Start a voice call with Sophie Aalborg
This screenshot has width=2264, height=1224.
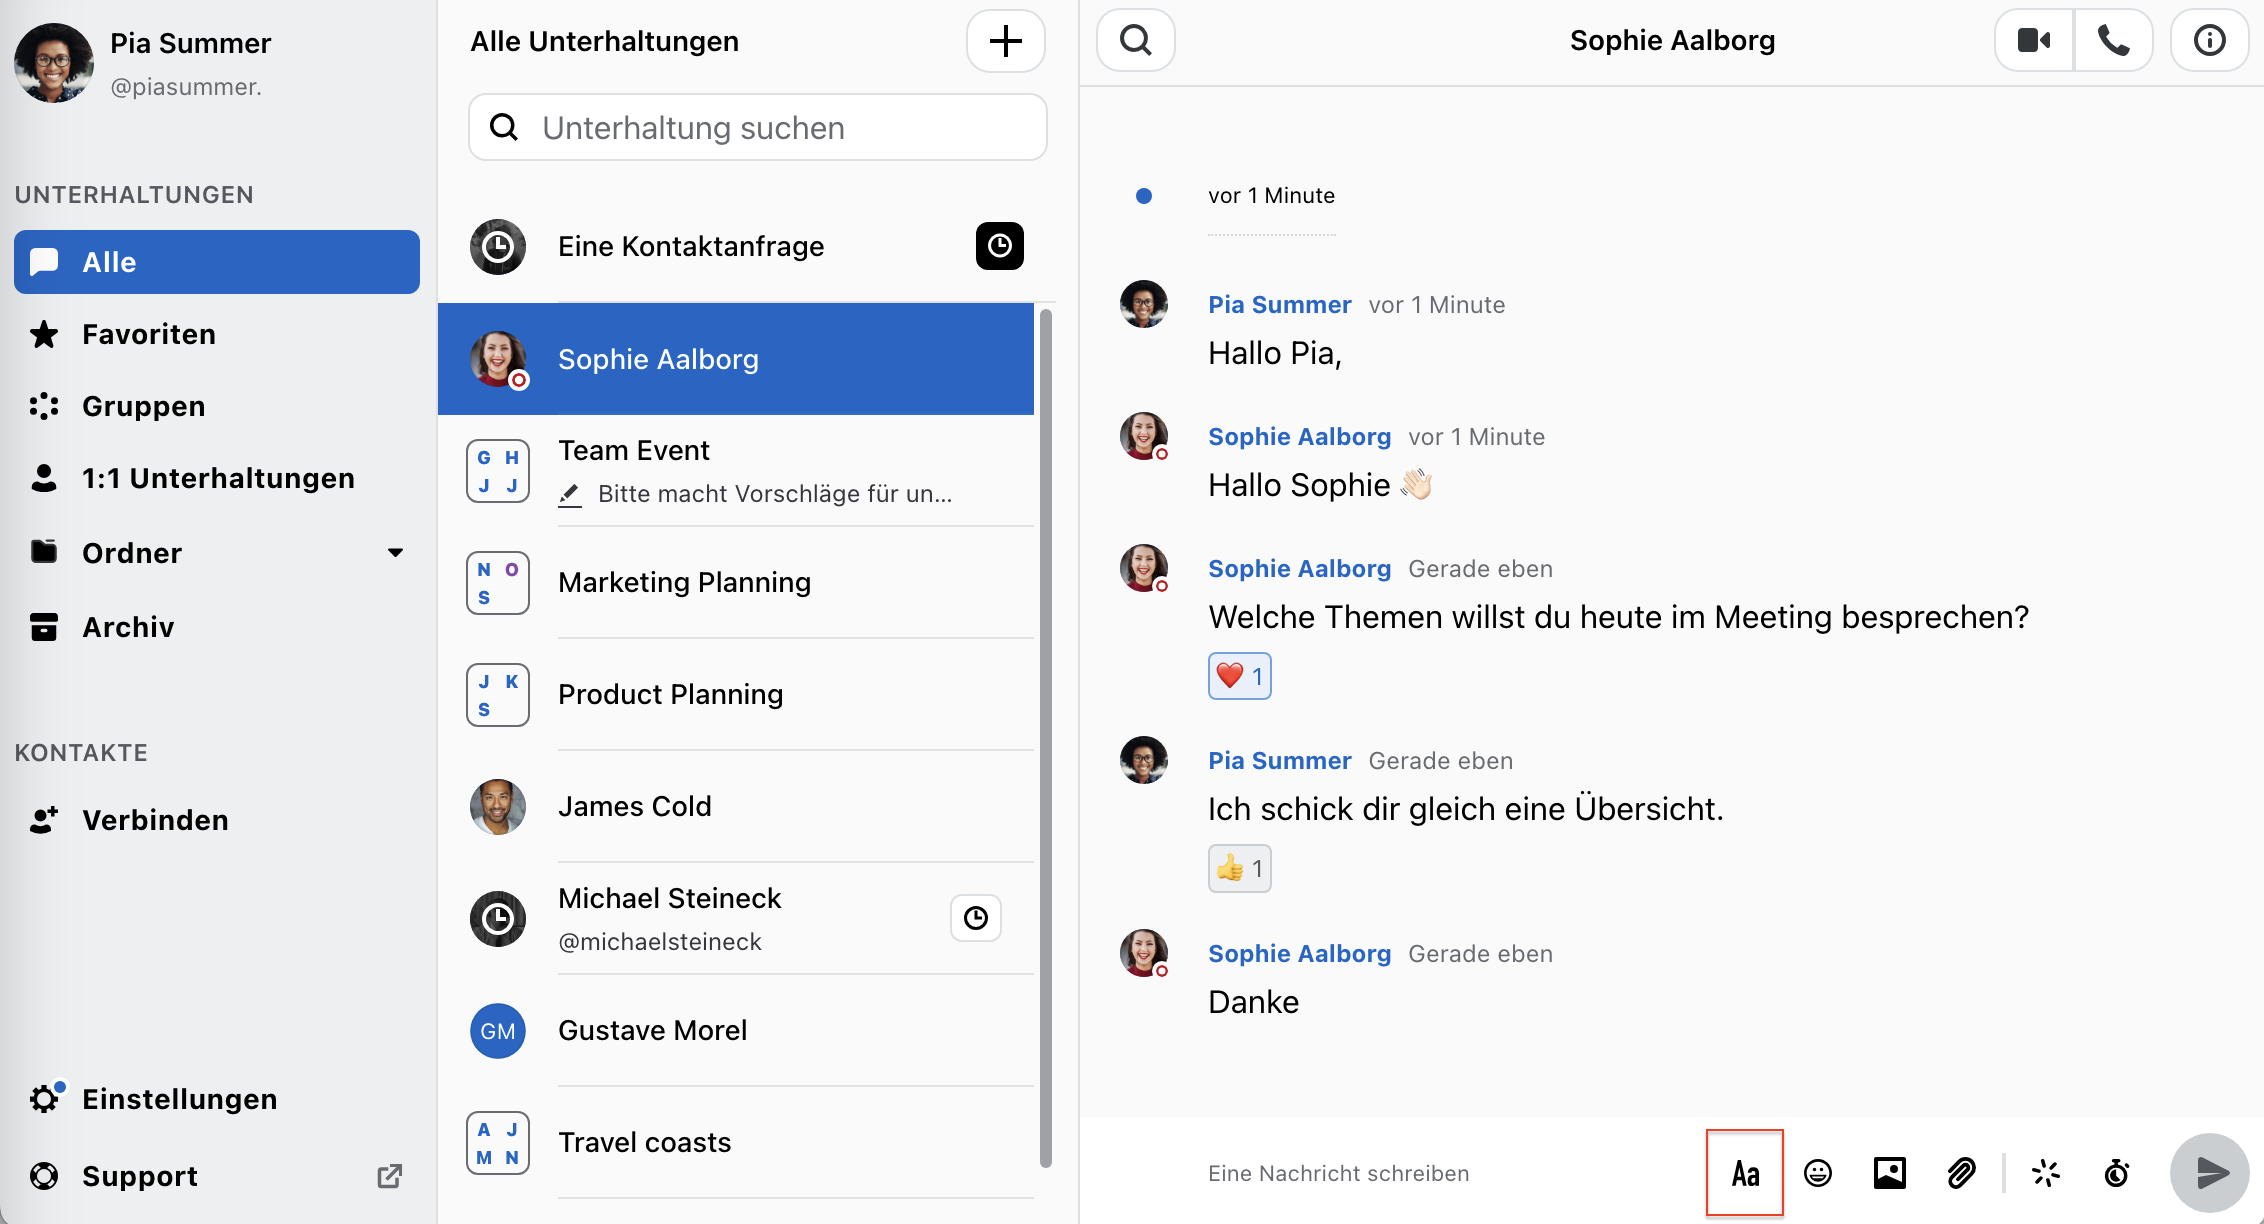coord(2113,41)
